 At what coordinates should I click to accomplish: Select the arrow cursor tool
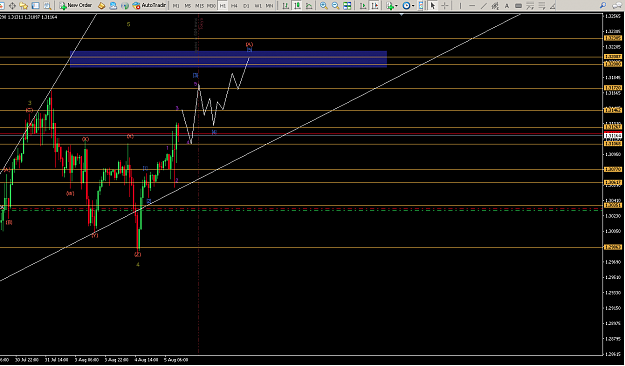click(x=432, y=6)
